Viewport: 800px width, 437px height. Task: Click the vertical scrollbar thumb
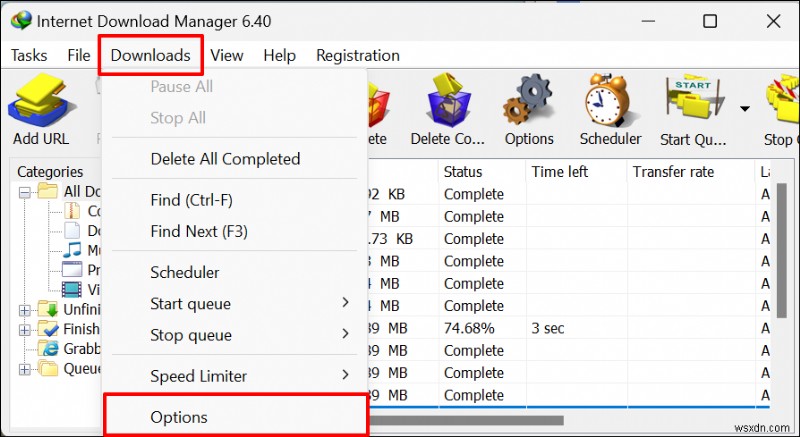click(782, 250)
